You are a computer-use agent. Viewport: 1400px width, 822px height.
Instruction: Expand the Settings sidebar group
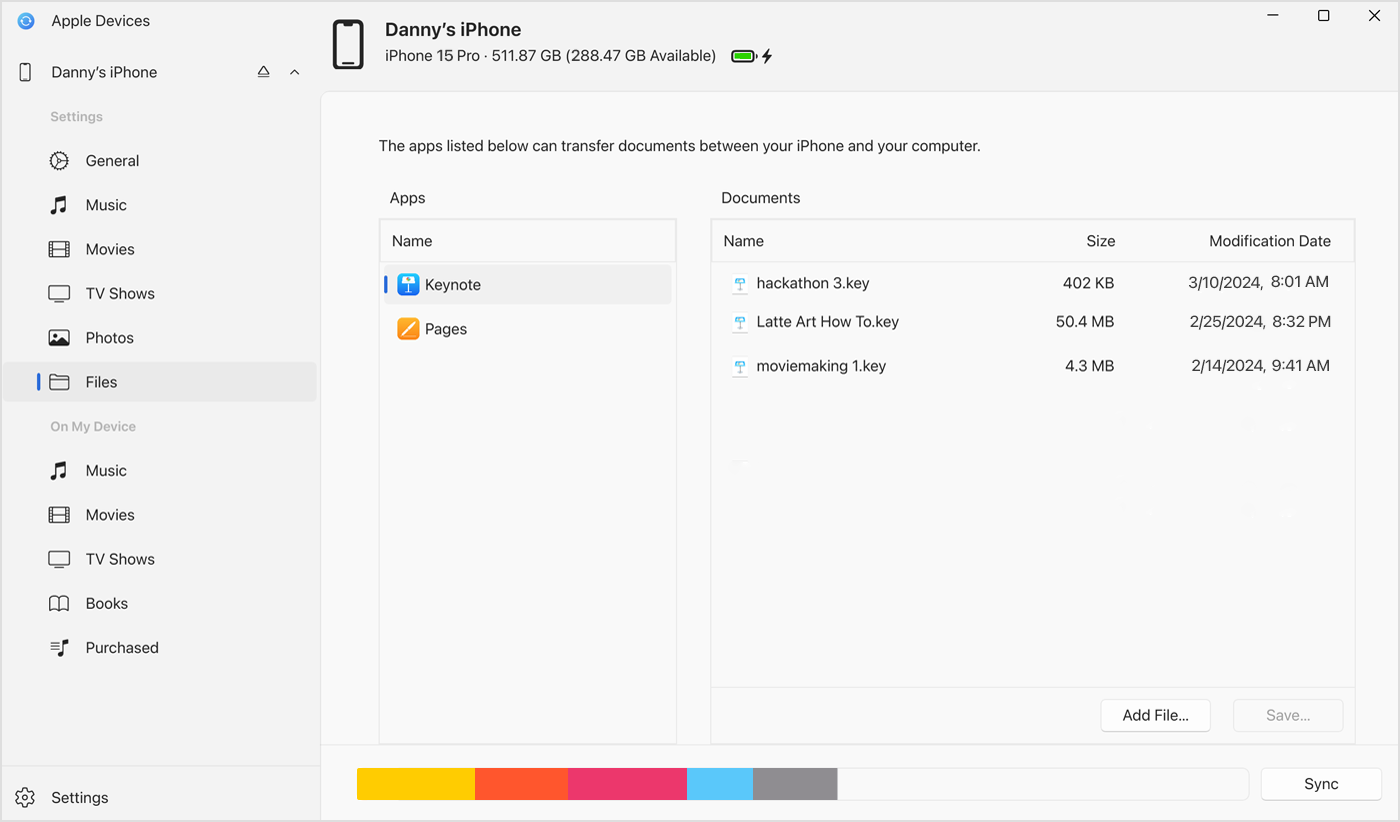point(76,116)
